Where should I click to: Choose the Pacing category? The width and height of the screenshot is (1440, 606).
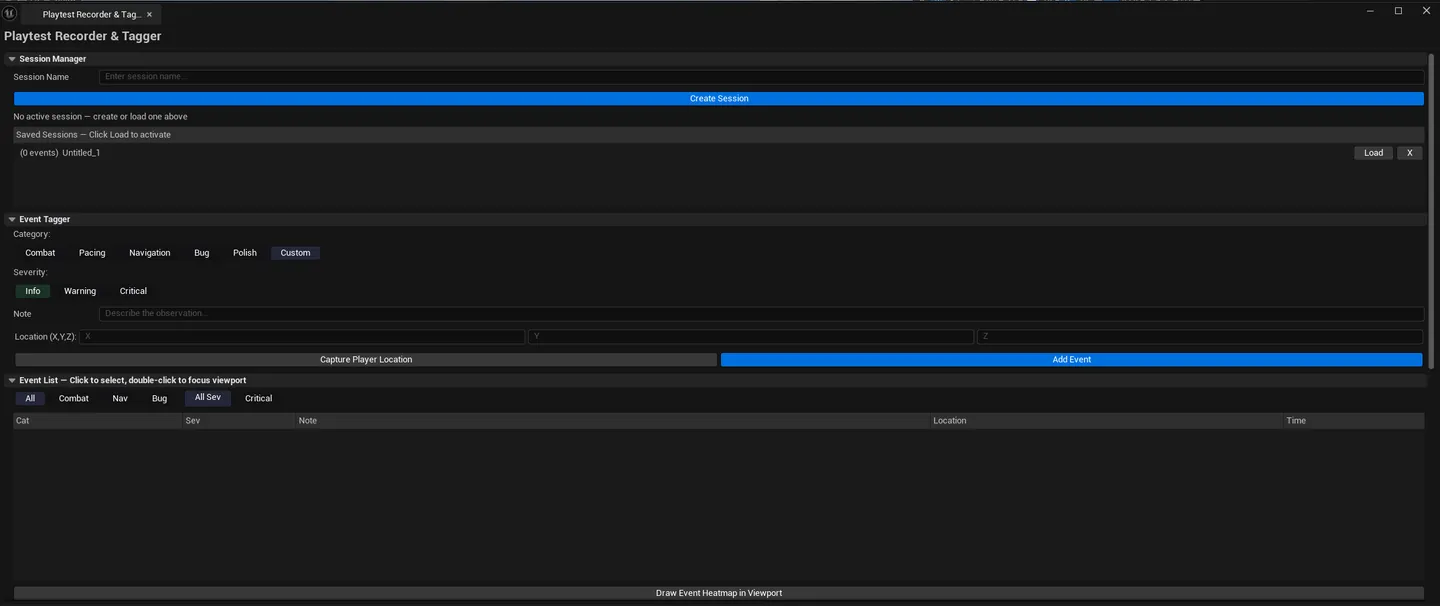92,253
